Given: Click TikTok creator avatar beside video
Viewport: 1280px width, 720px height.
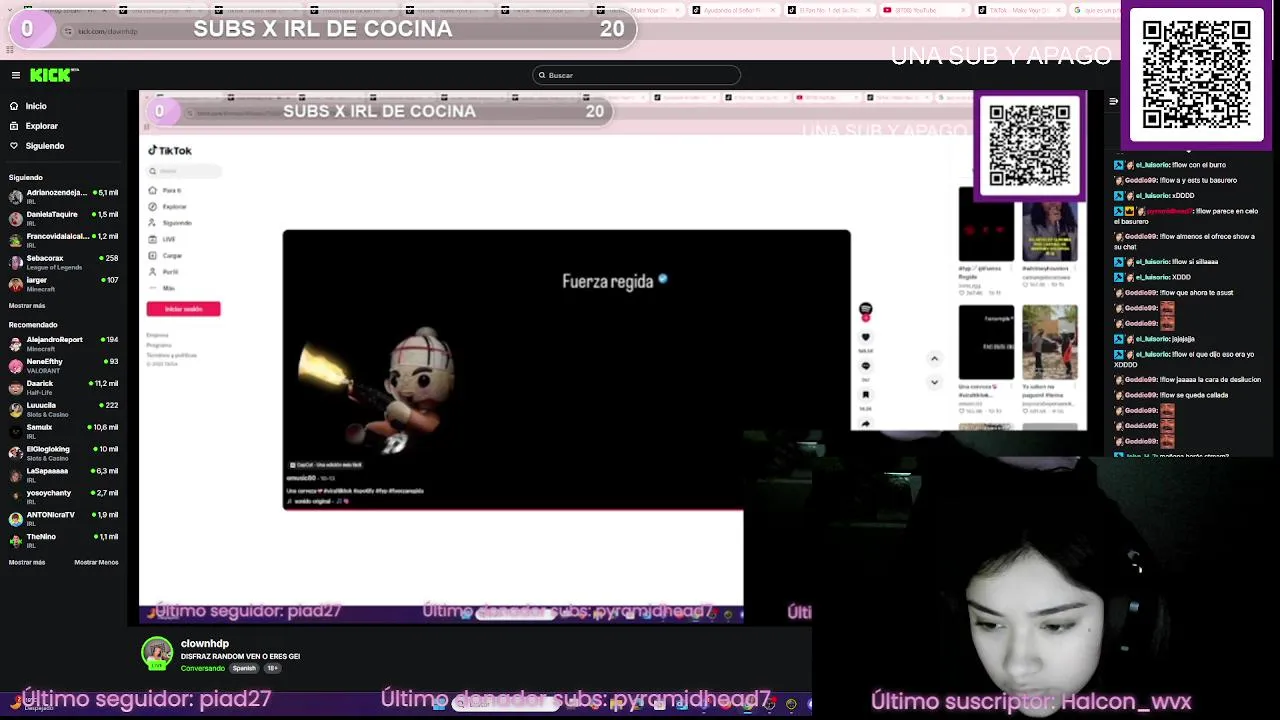Looking at the screenshot, I should click(x=866, y=310).
